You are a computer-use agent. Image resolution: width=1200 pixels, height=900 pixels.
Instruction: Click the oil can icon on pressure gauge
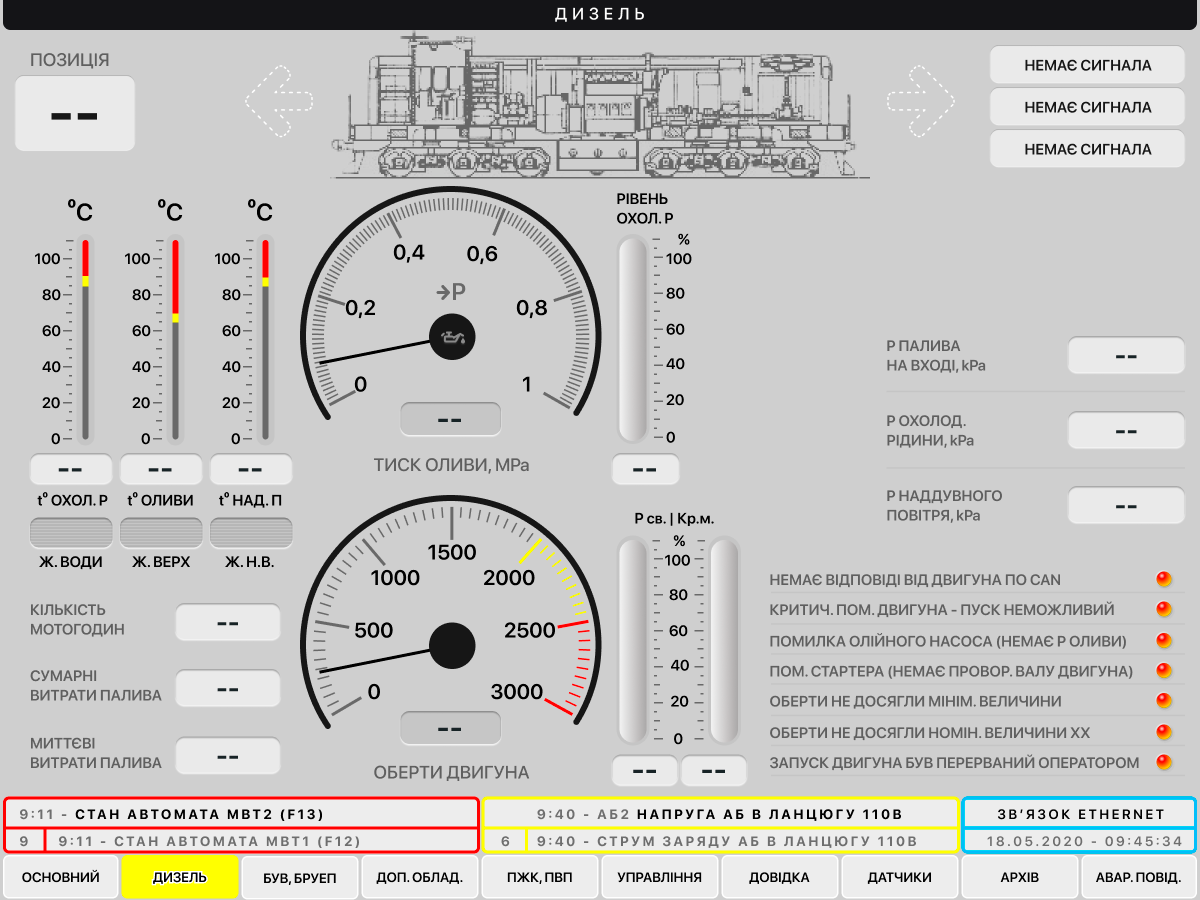[x=452, y=337]
